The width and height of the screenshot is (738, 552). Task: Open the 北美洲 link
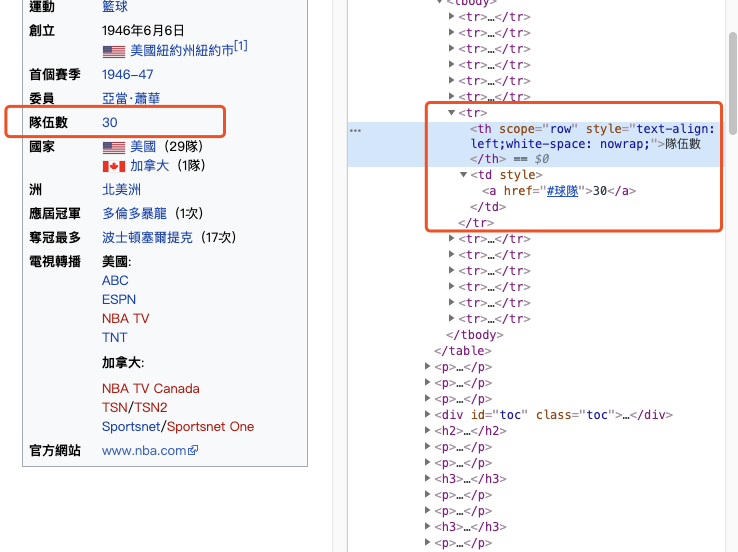click(x=121, y=190)
